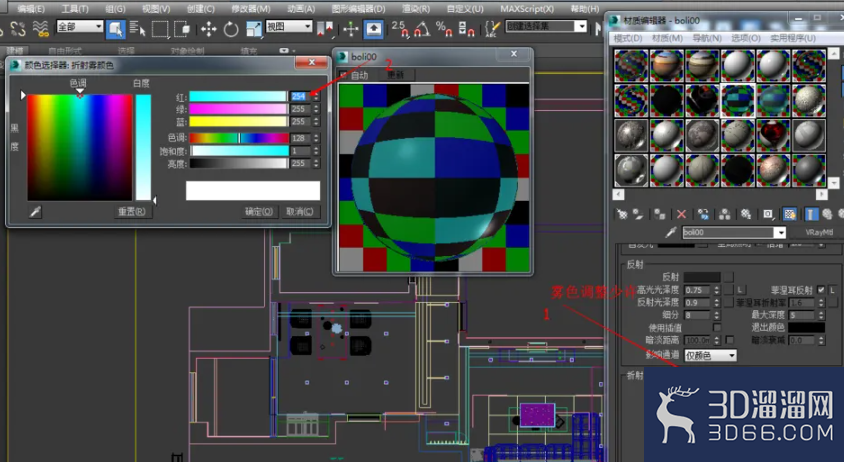
Task: Pick material with eyedropper beside boli00
Action: coord(670,233)
